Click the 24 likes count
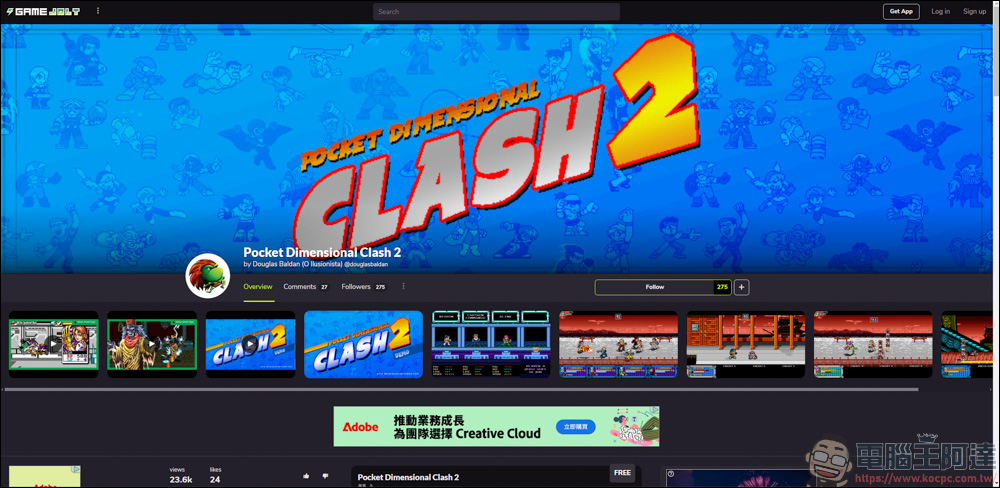Image resolution: width=1000 pixels, height=488 pixels. pyautogui.click(x=215, y=480)
